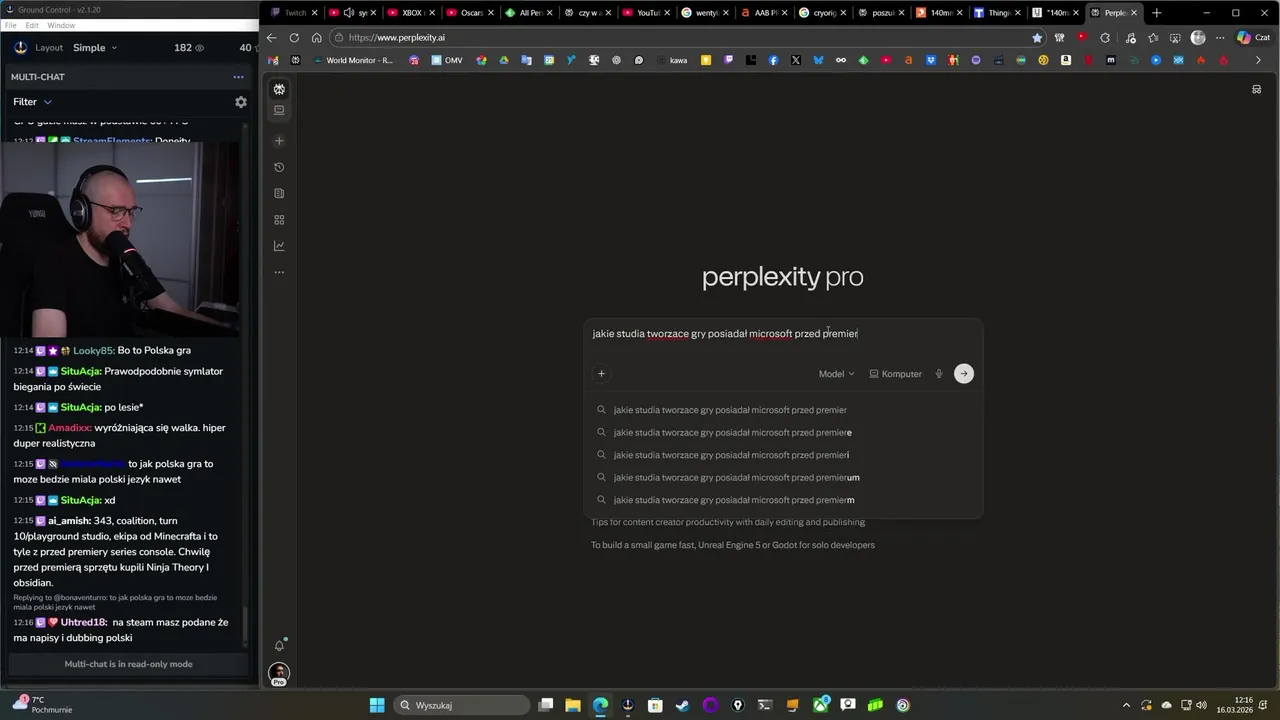Select suggestion ending with 'przed premieri'

(x=783, y=455)
